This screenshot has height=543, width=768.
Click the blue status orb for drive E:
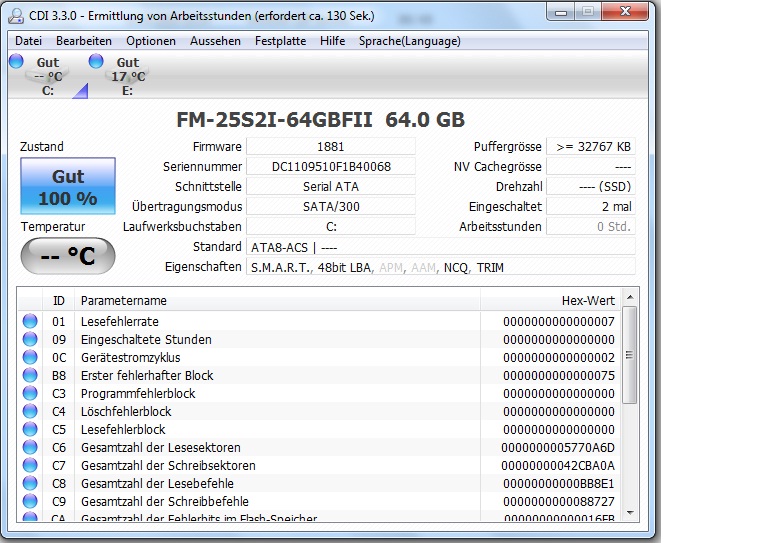[x=96, y=61]
